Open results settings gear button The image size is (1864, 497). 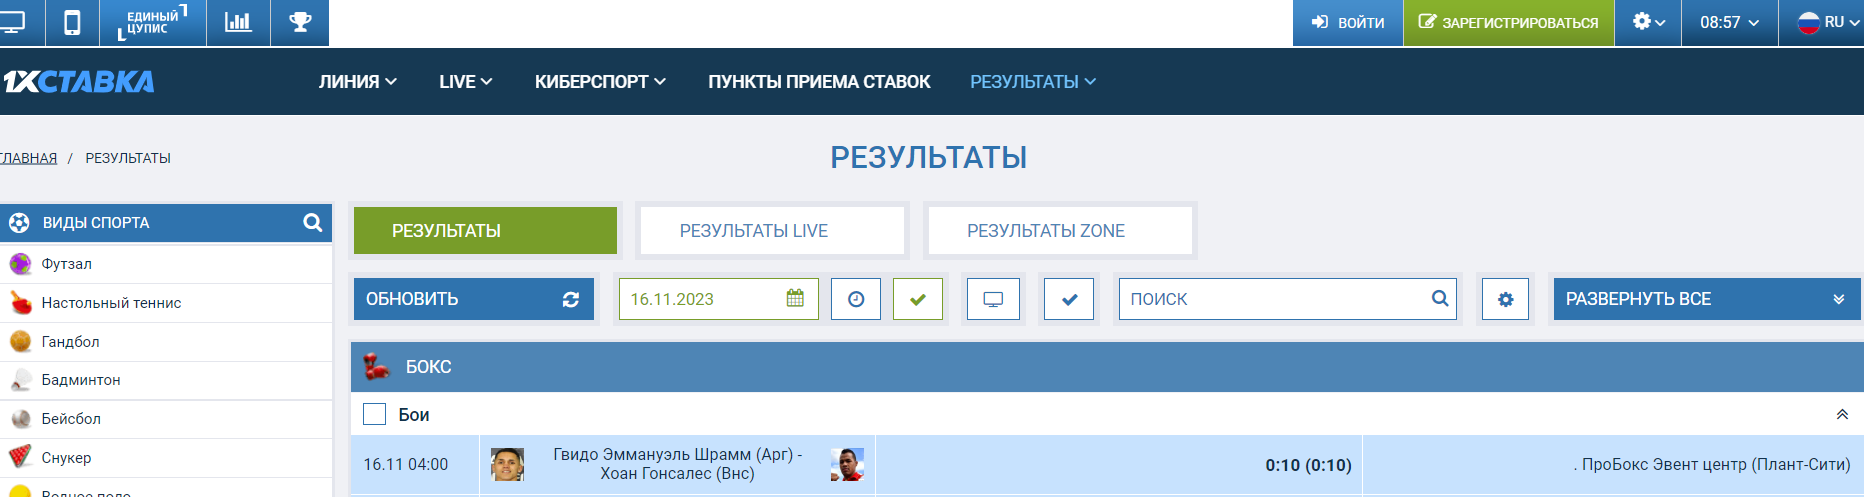[x=1506, y=299]
